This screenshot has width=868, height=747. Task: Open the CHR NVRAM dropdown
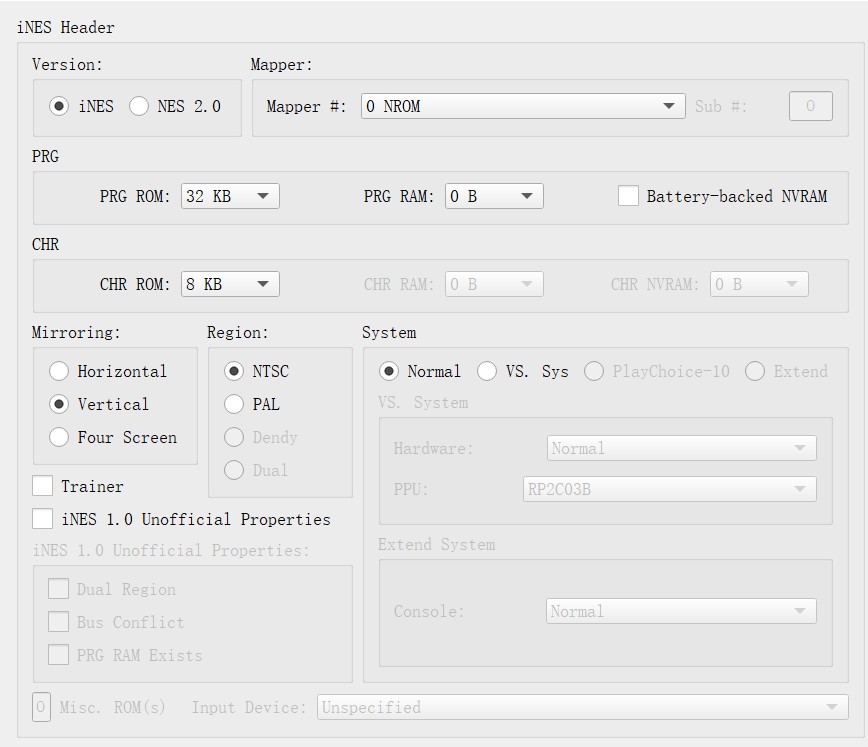click(759, 284)
